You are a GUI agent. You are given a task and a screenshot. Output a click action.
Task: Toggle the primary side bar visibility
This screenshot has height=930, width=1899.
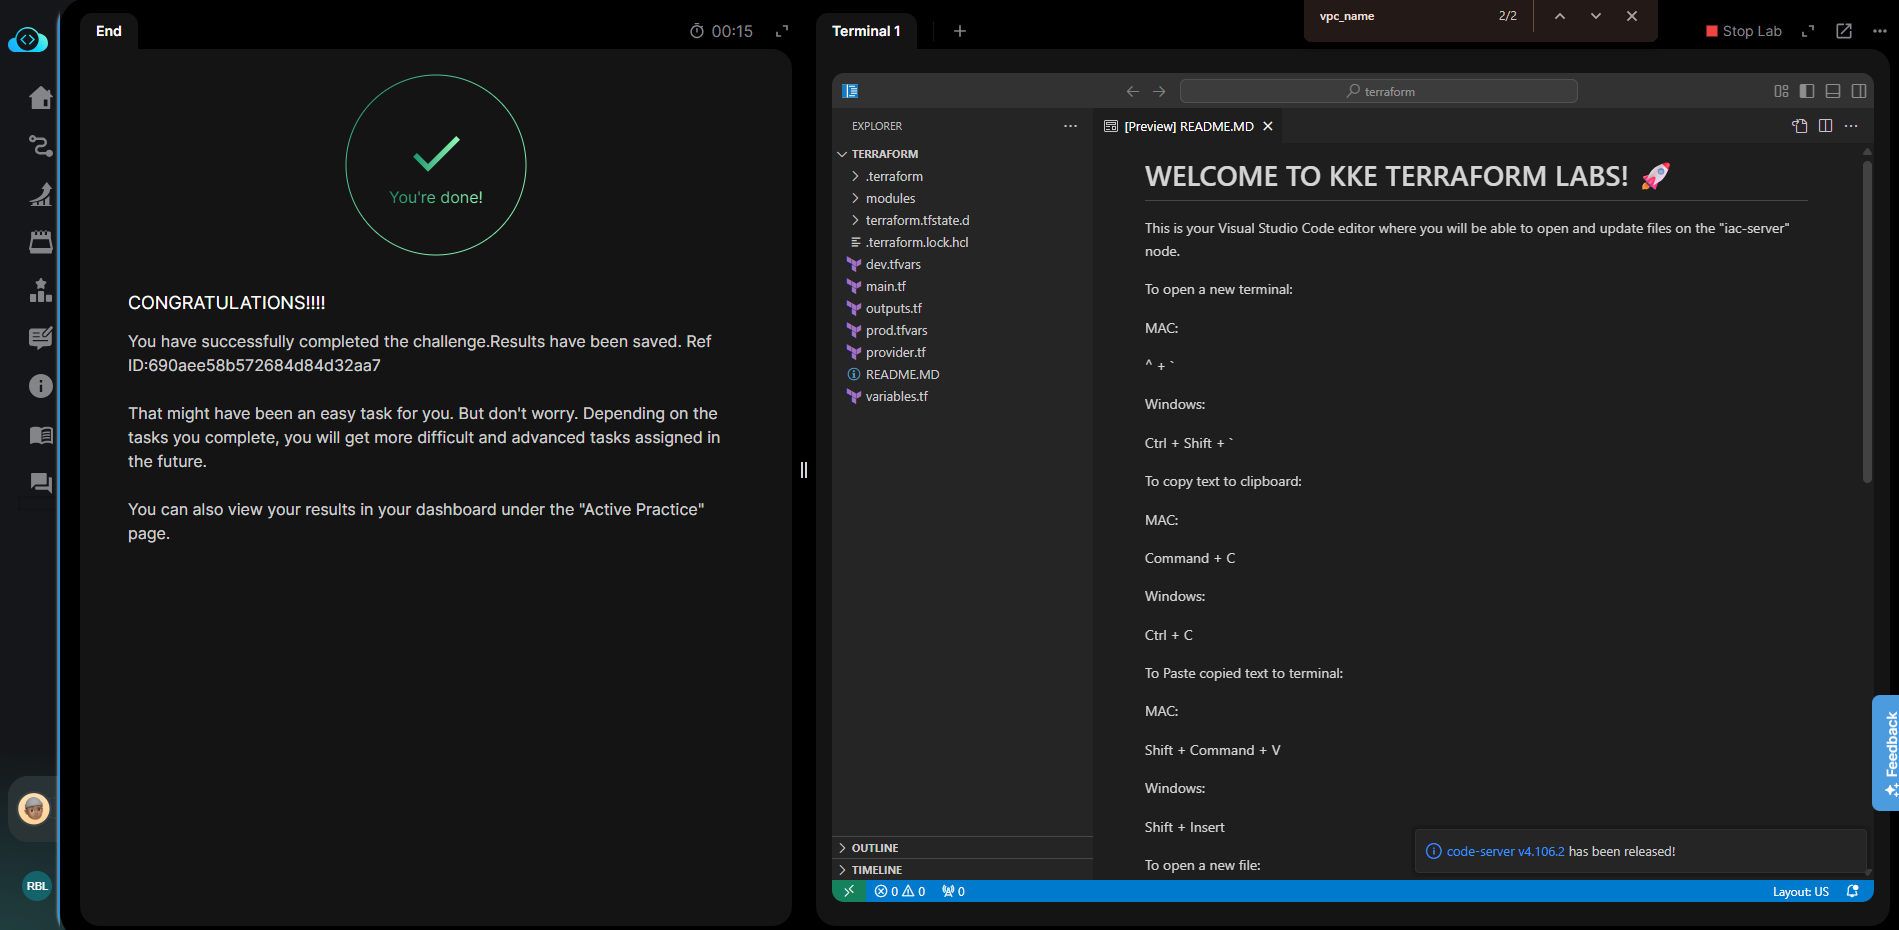[1807, 91]
